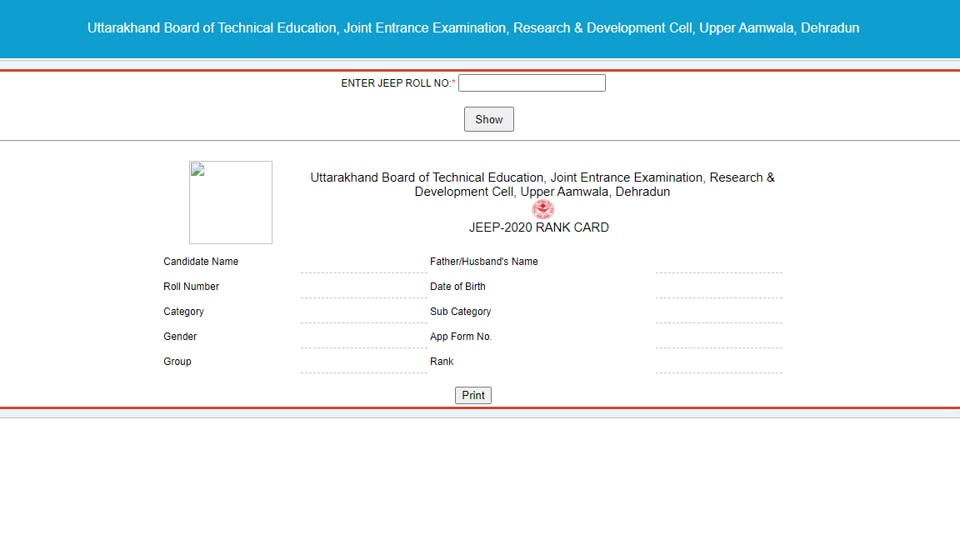
Task: Click the 'Category' label in the left column
Action: click(184, 312)
